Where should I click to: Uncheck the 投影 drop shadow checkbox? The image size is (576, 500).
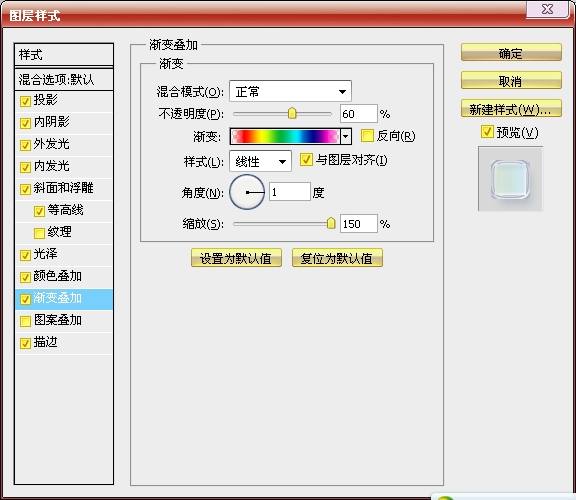coord(25,101)
